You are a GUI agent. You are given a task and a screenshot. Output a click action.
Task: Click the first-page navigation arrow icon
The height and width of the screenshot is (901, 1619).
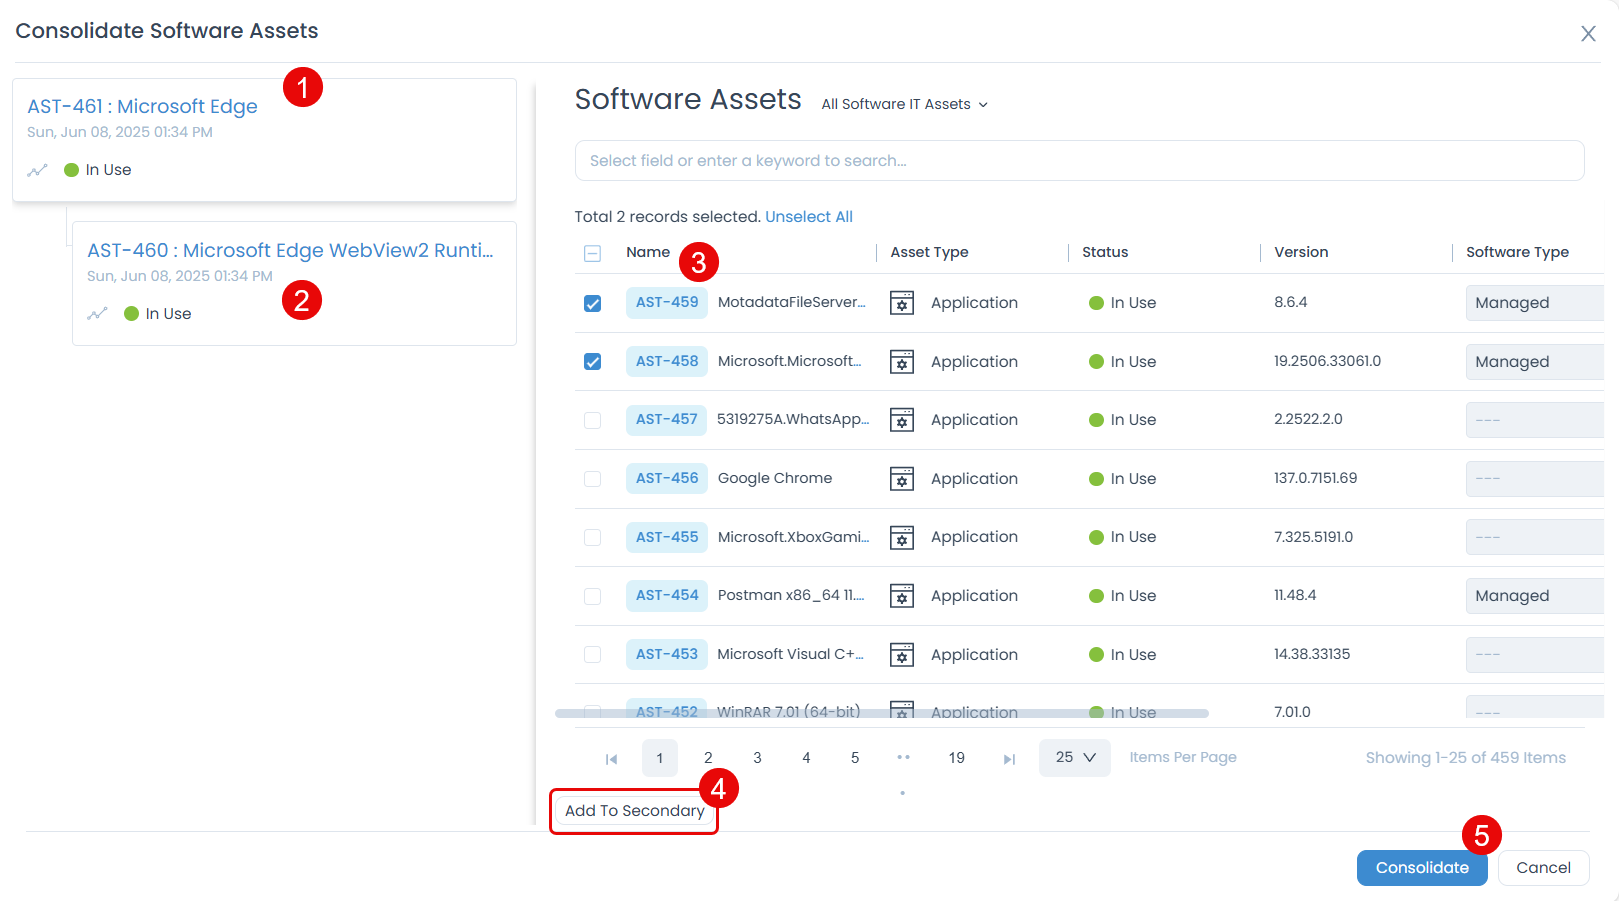tap(611, 758)
